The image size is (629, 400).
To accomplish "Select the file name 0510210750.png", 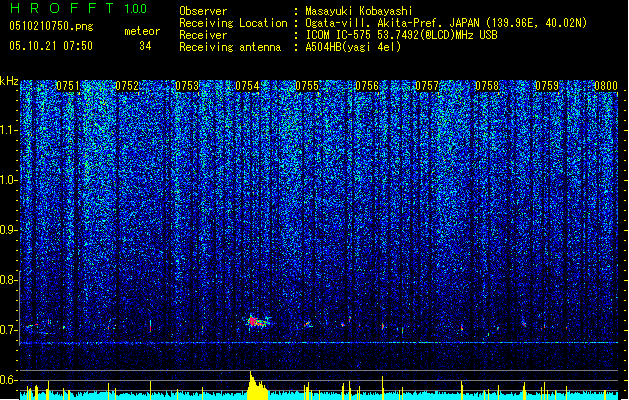I will point(51,27).
